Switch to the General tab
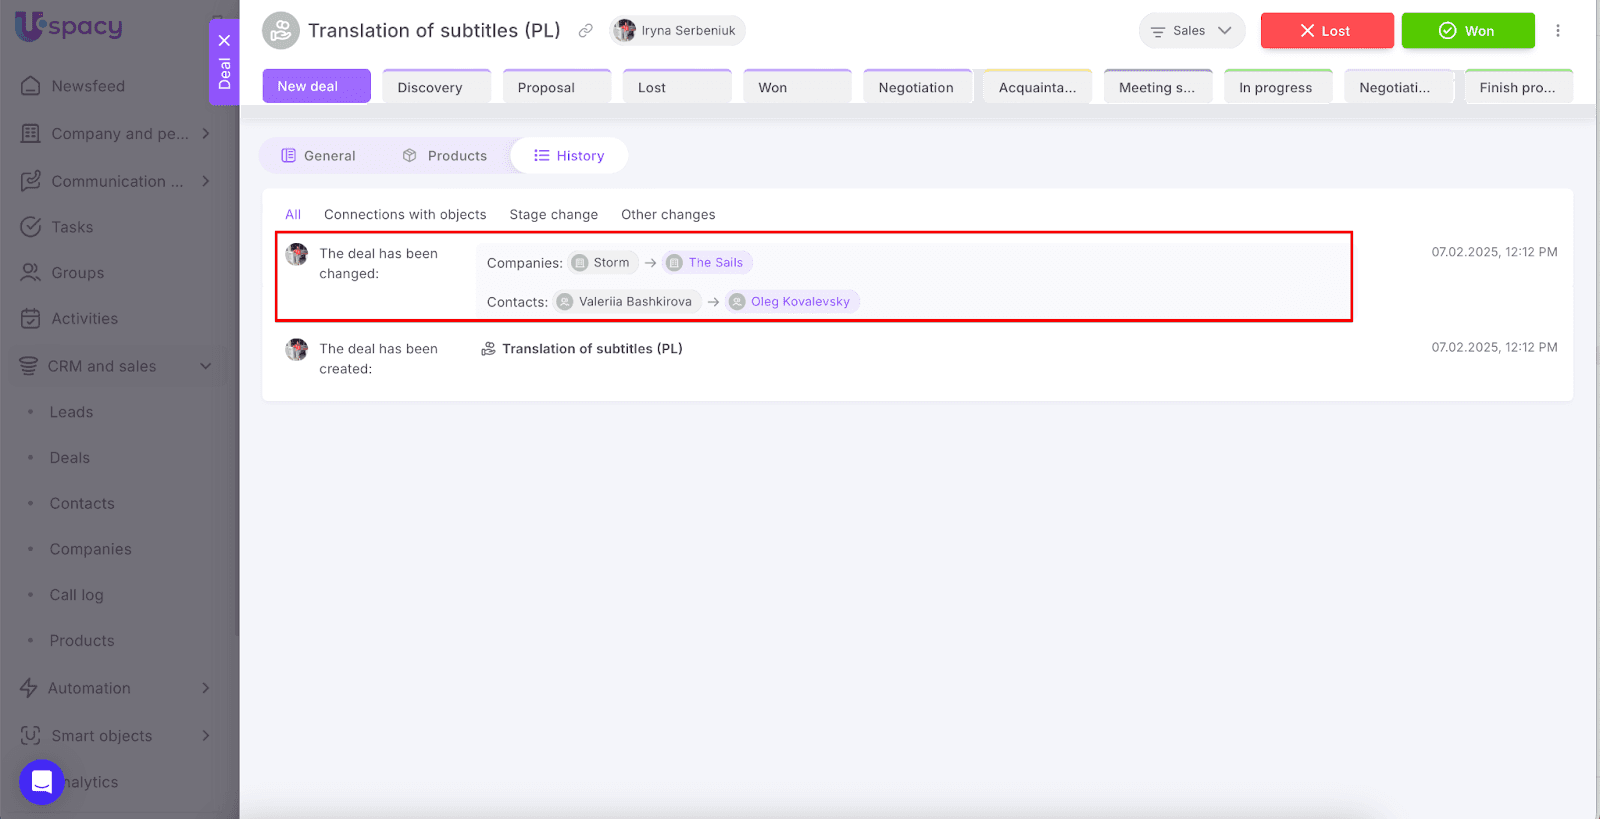The image size is (1600, 819). click(x=319, y=156)
